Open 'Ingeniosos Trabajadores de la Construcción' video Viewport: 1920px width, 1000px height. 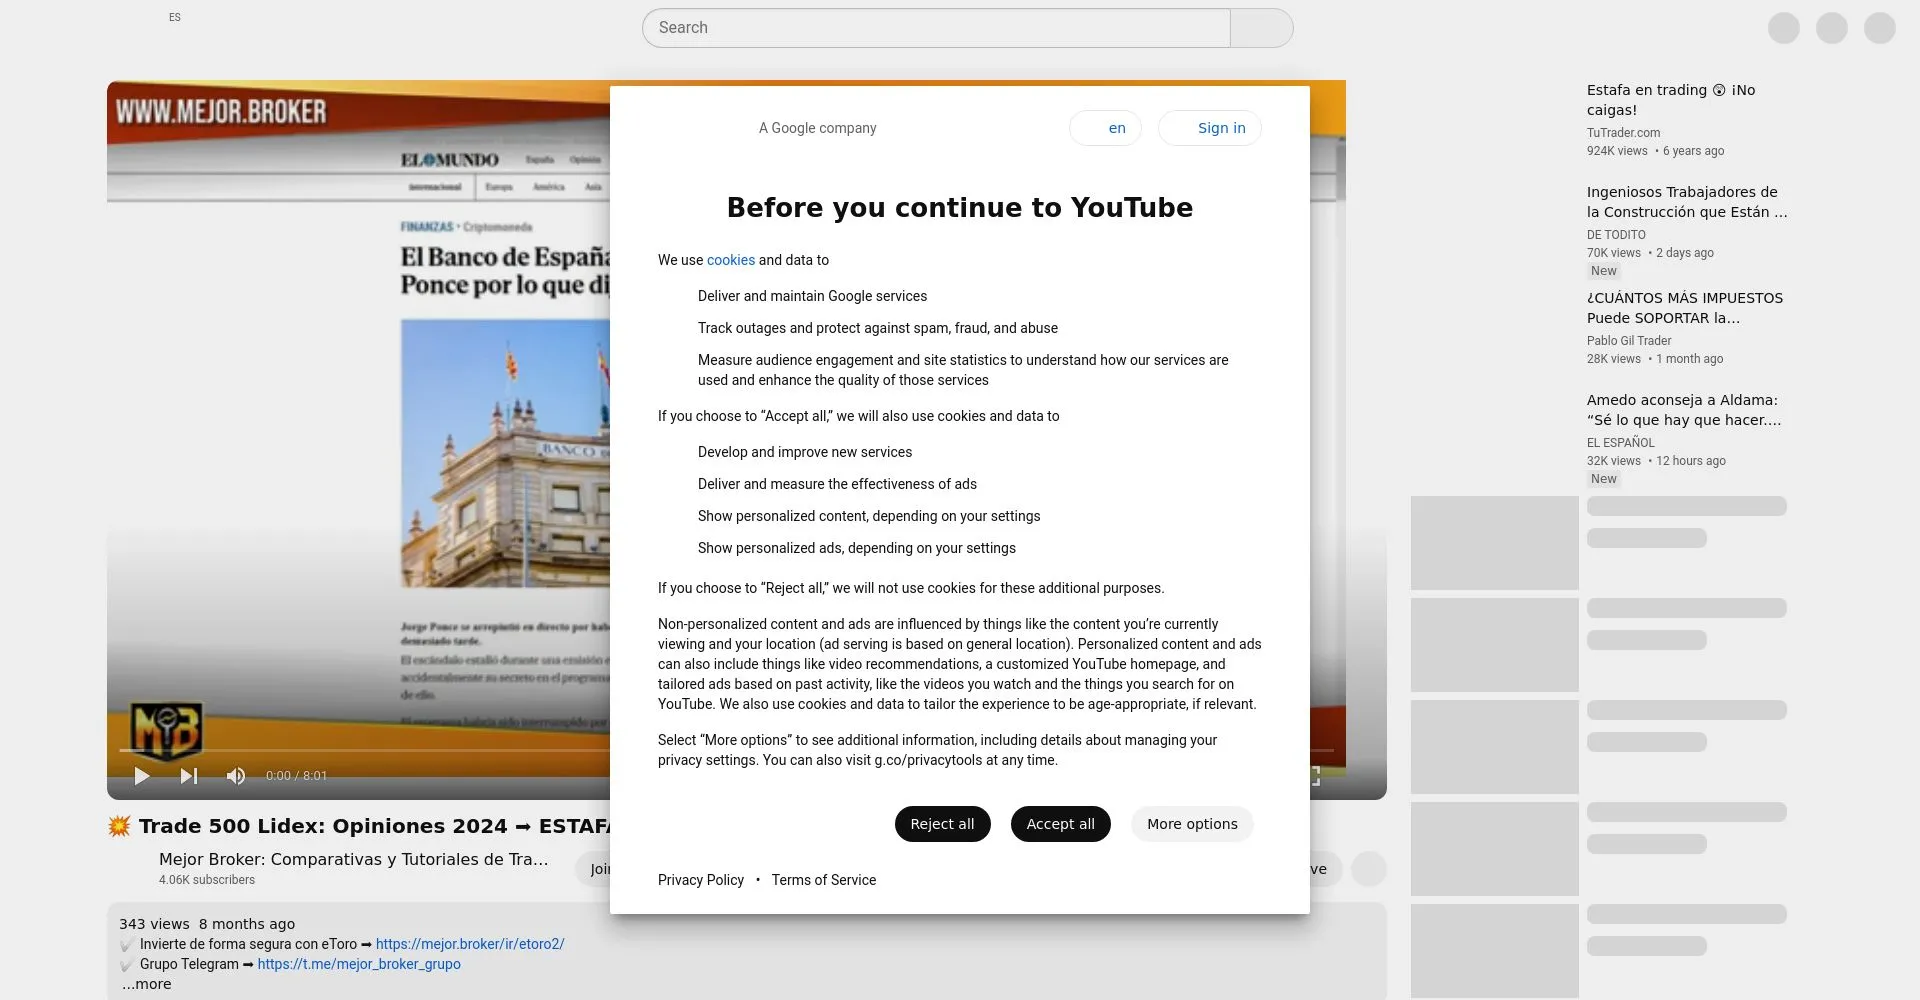point(1686,202)
